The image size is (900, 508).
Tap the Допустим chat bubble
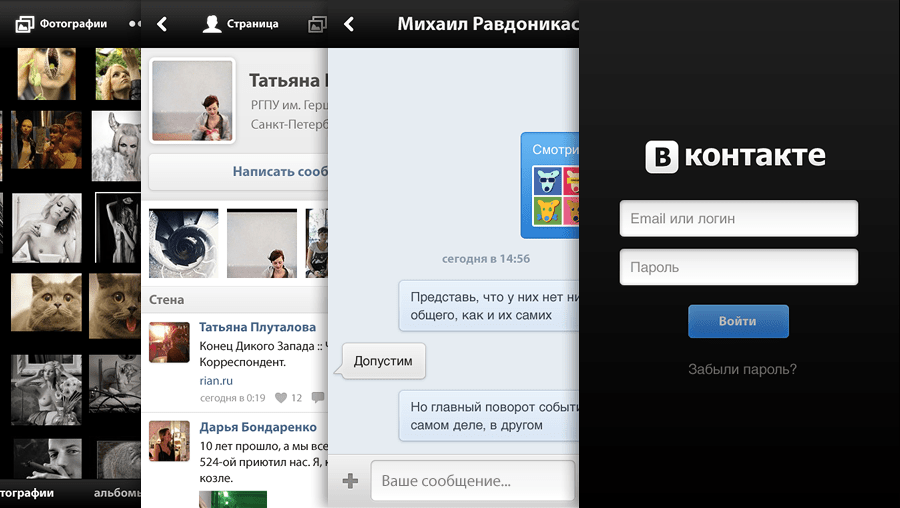click(383, 361)
